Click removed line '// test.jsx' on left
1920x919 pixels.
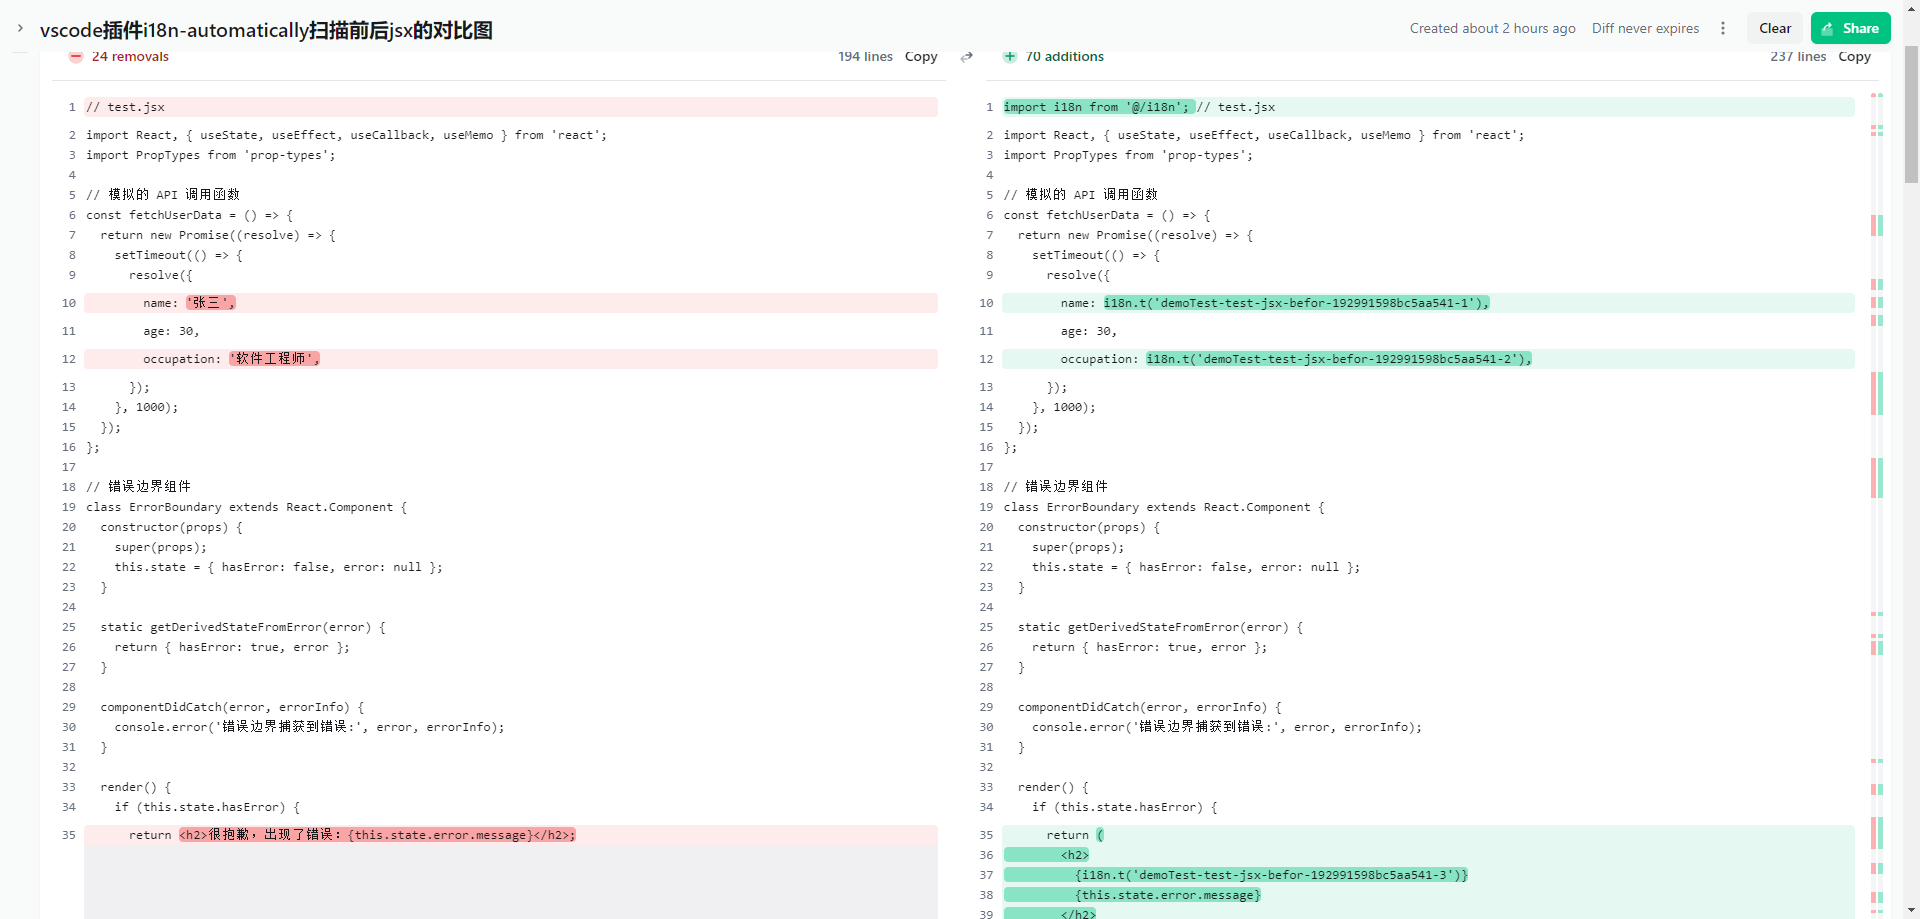pyautogui.click(x=511, y=107)
